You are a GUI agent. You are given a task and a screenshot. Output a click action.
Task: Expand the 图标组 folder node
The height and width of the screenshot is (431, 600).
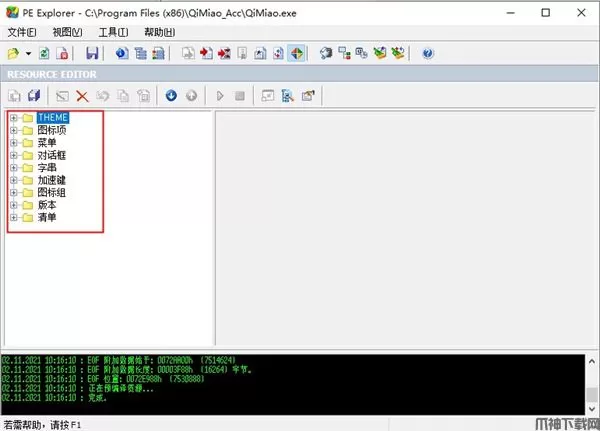14,193
